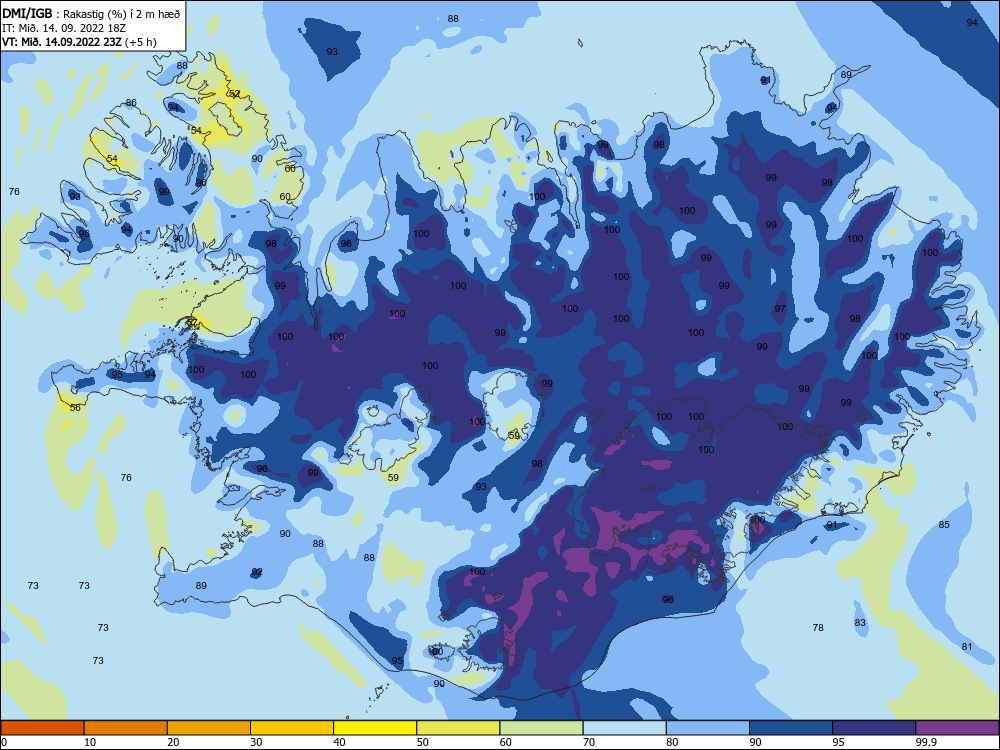Click the legend tick label '50'
1000x750 pixels.
click(x=422, y=742)
